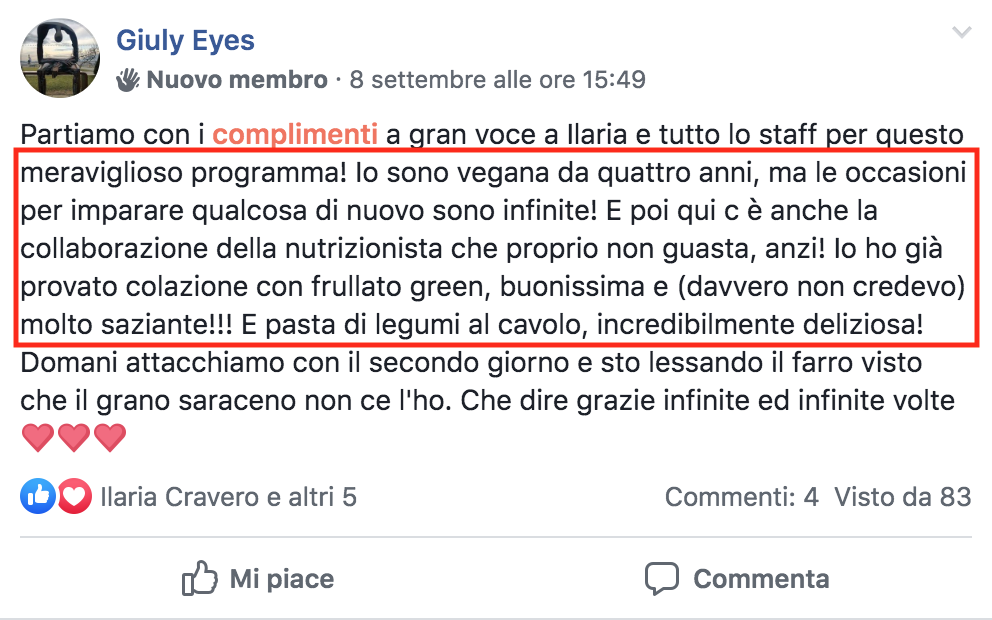This screenshot has width=992, height=620.
Task: Click the Nuovo membro badge label
Action: 237,80
